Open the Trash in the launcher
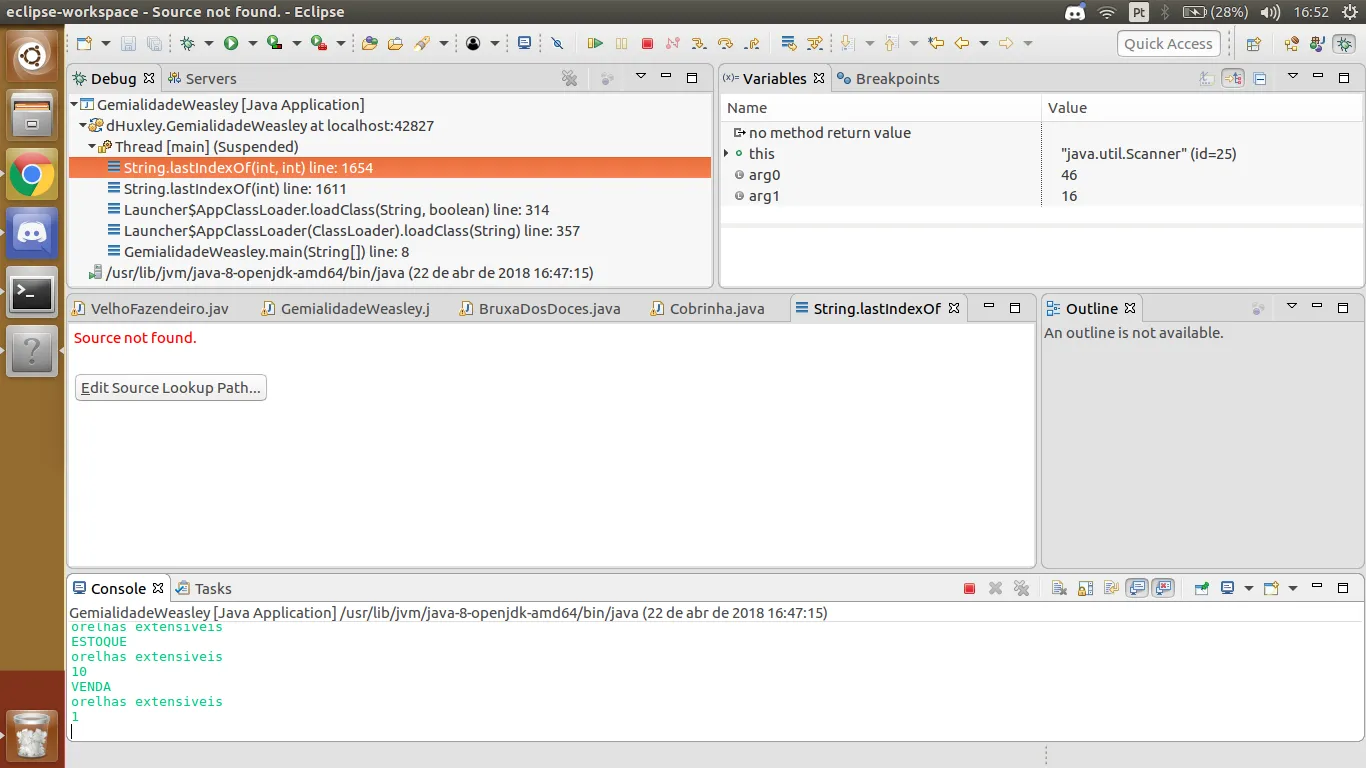 tap(32, 736)
